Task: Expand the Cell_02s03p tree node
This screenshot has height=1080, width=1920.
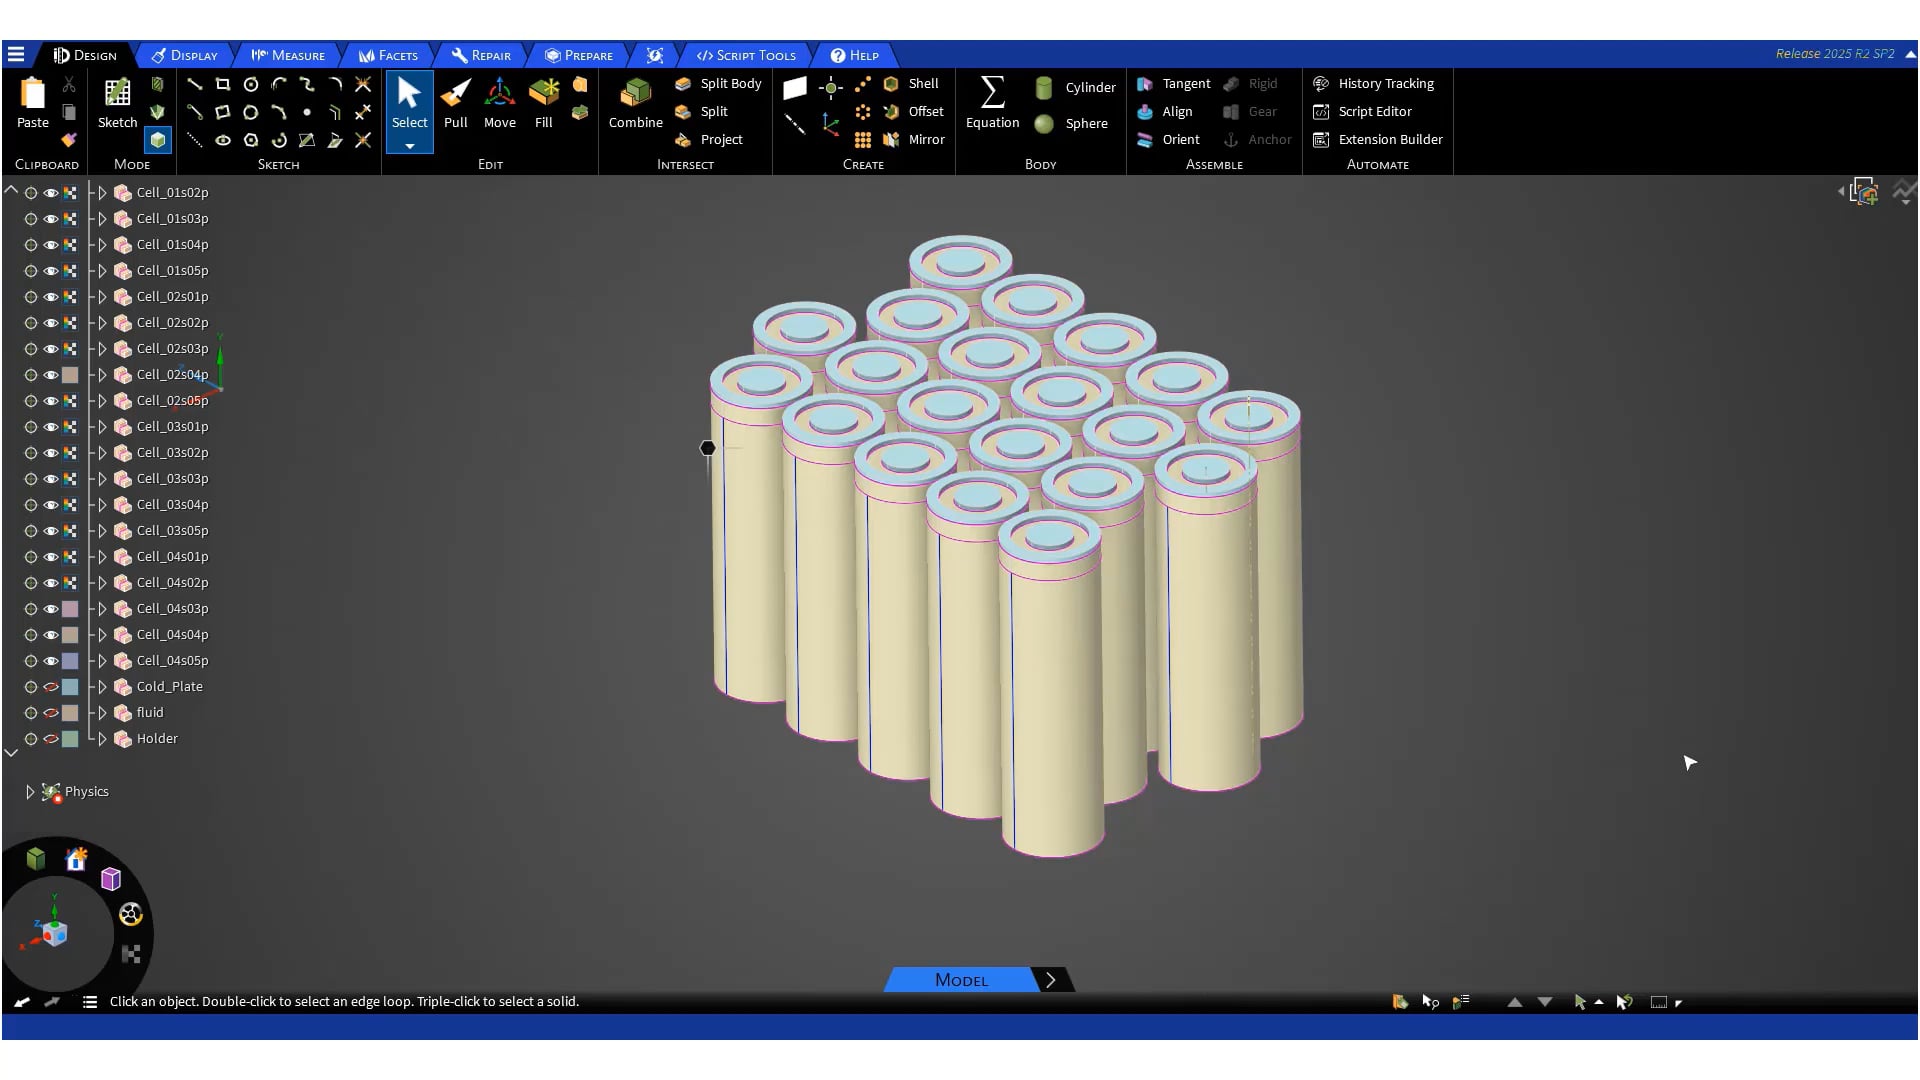Action: [102, 349]
